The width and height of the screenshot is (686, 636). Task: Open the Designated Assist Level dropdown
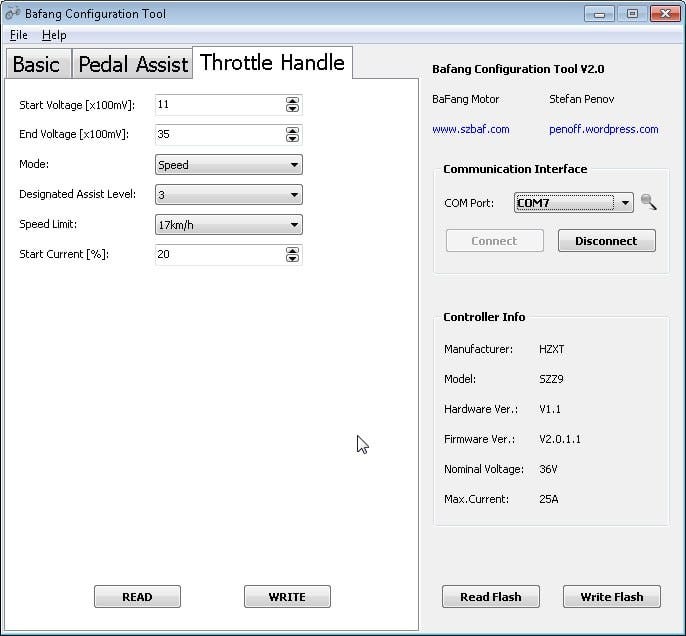point(229,195)
